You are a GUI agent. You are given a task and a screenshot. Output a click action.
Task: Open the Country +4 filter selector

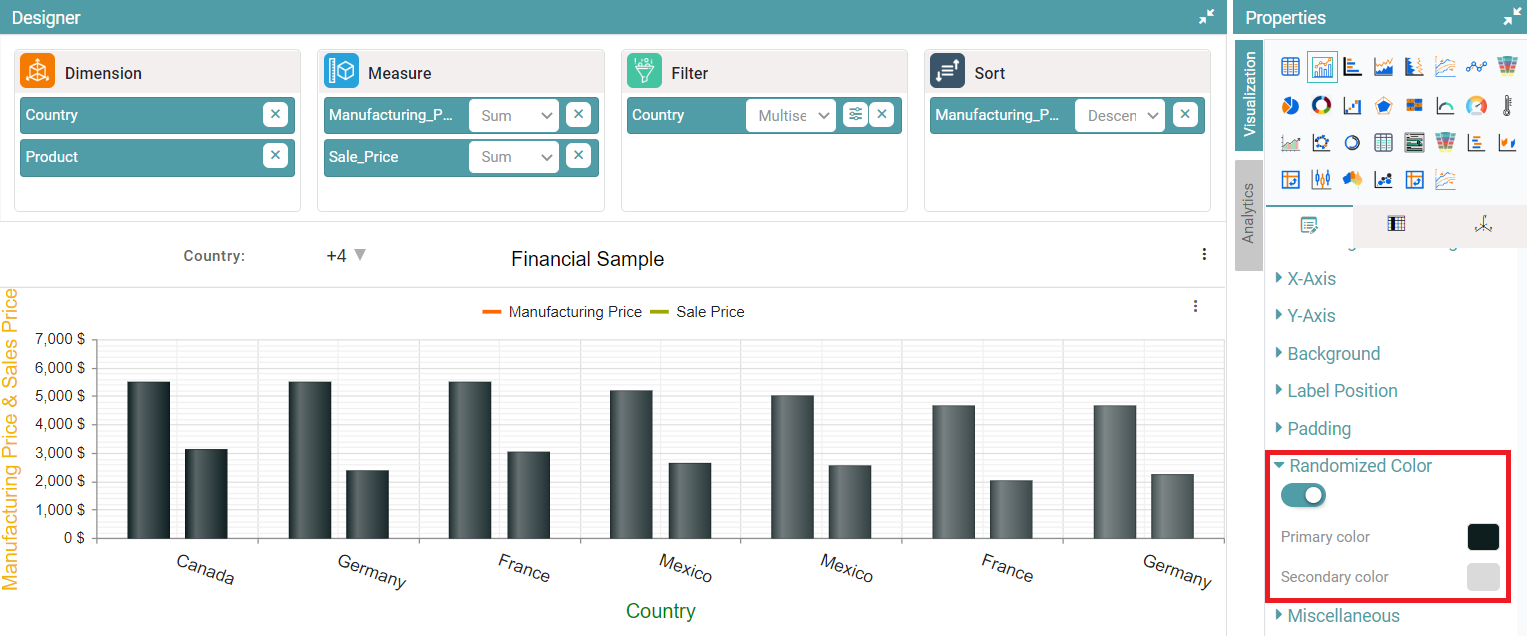[x=346, y=256]
